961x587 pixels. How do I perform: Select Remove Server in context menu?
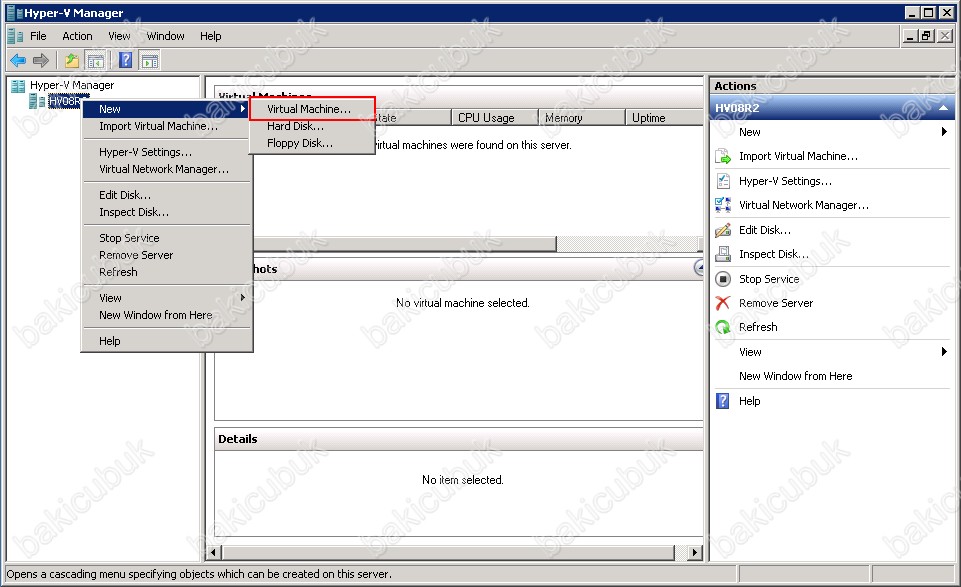pos(166,255)
